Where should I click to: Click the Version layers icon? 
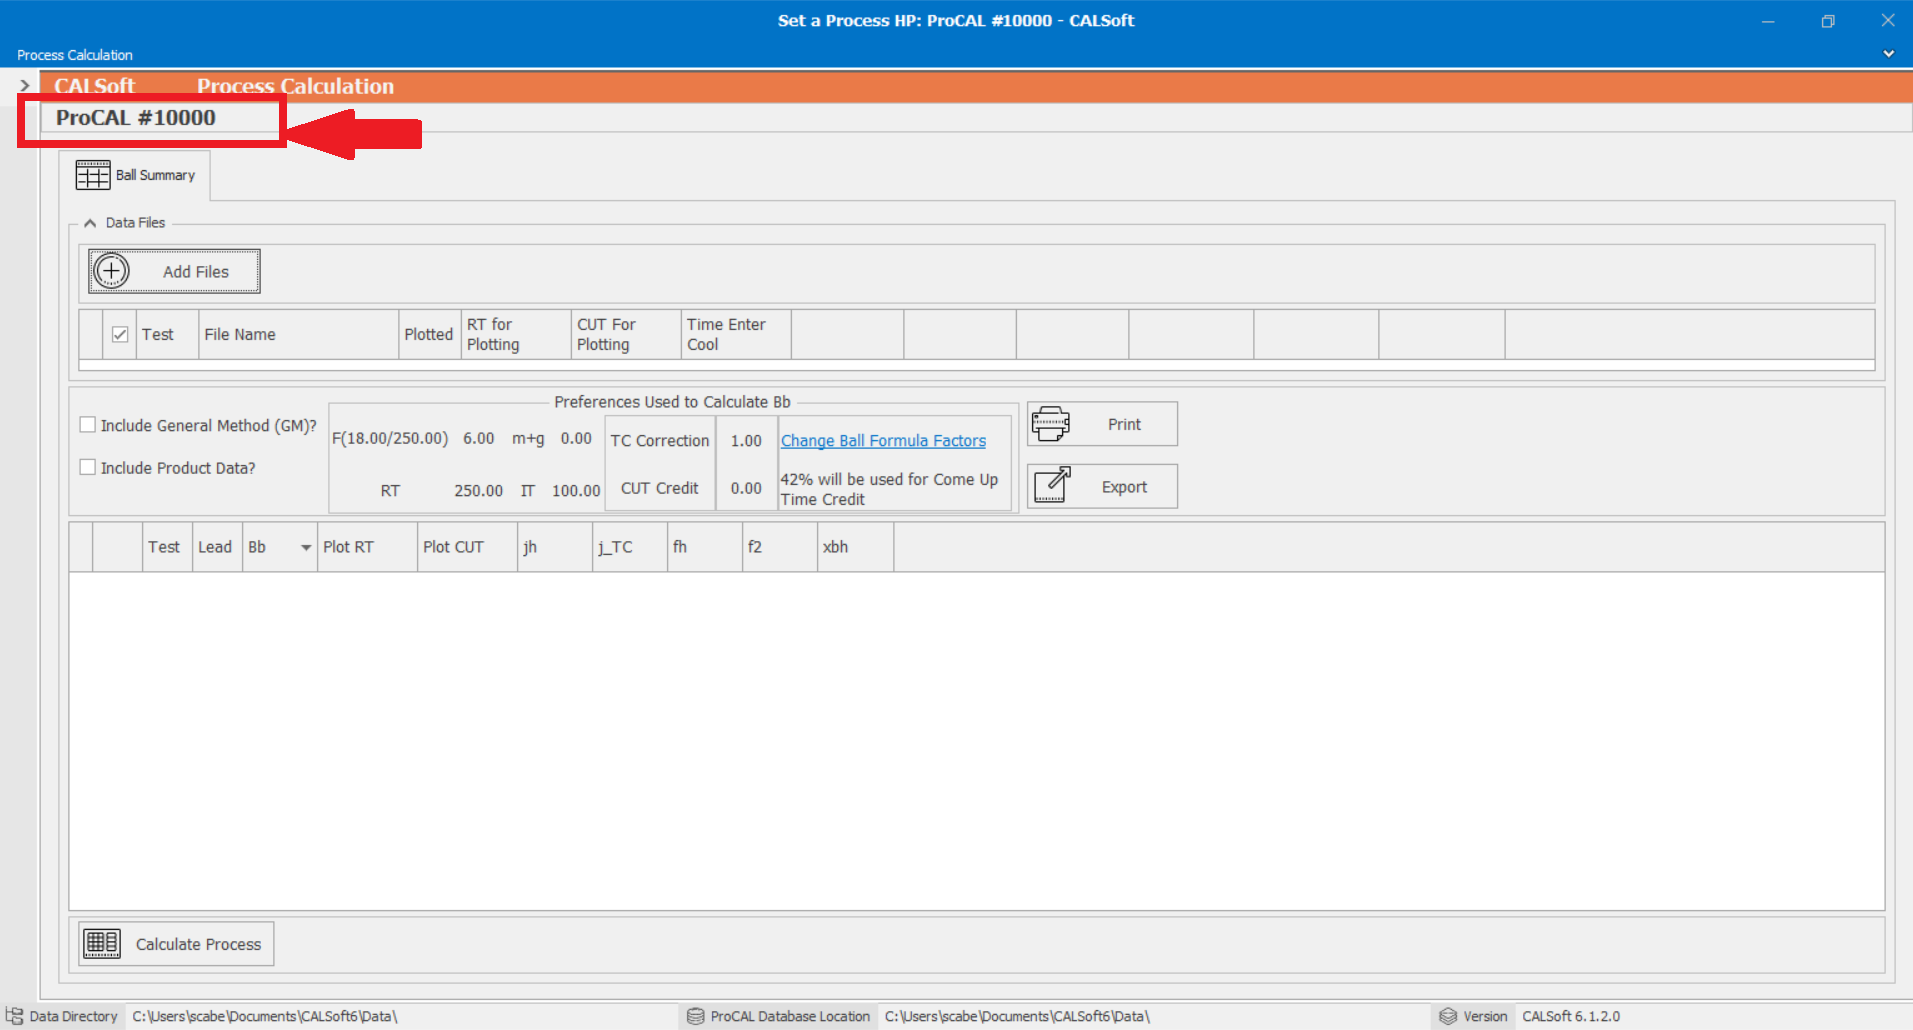1448,1016
